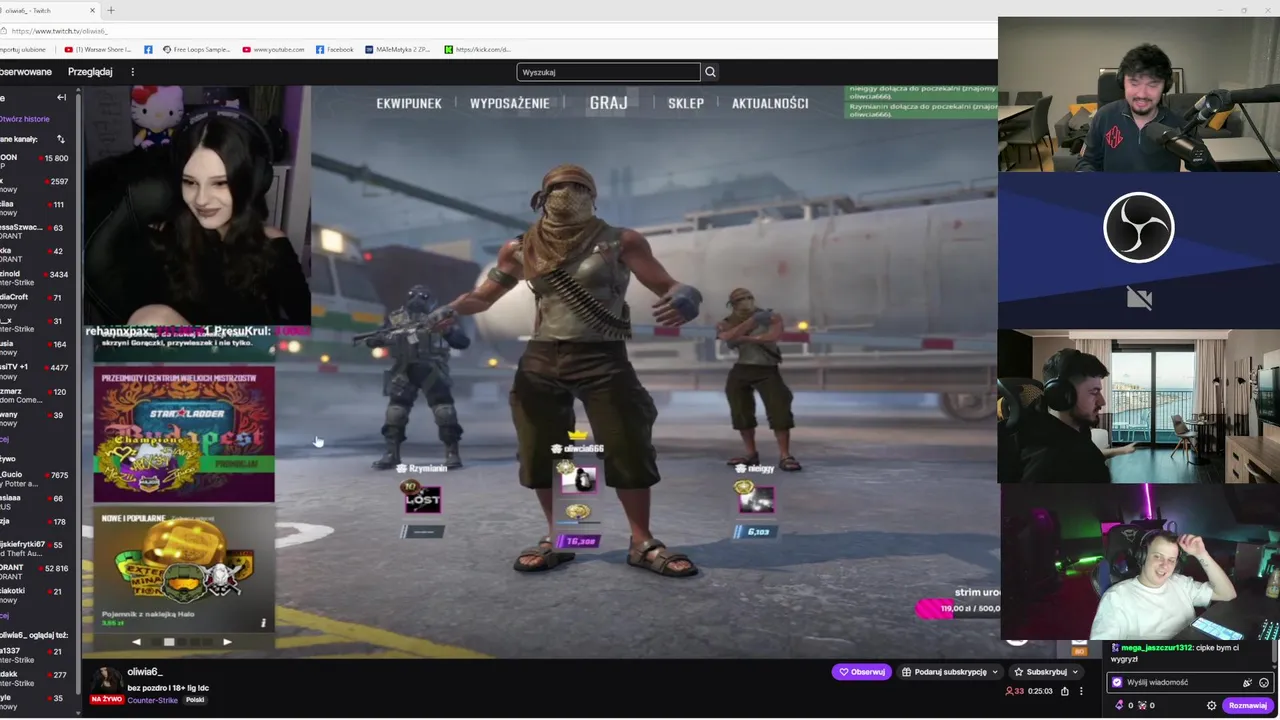Screen dimensions: 1280x720
Task: Click the stream goal progress bar
Action: pyautogui.click(x=958, y=608)
